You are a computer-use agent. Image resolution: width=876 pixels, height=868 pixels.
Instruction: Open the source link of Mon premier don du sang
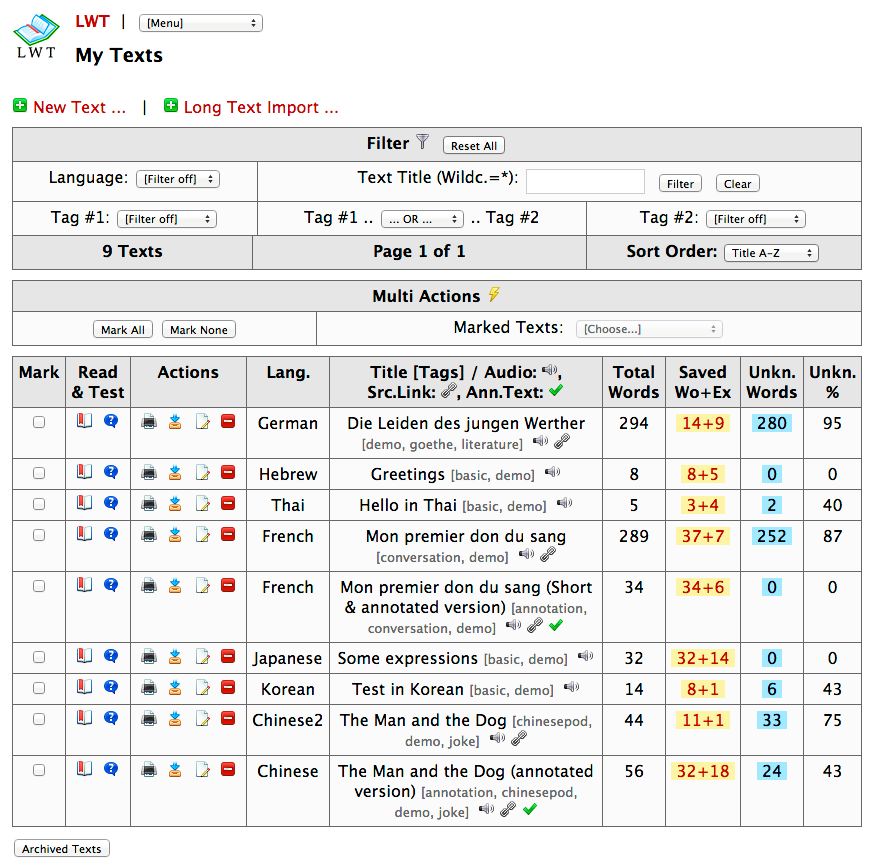point(547,555)
